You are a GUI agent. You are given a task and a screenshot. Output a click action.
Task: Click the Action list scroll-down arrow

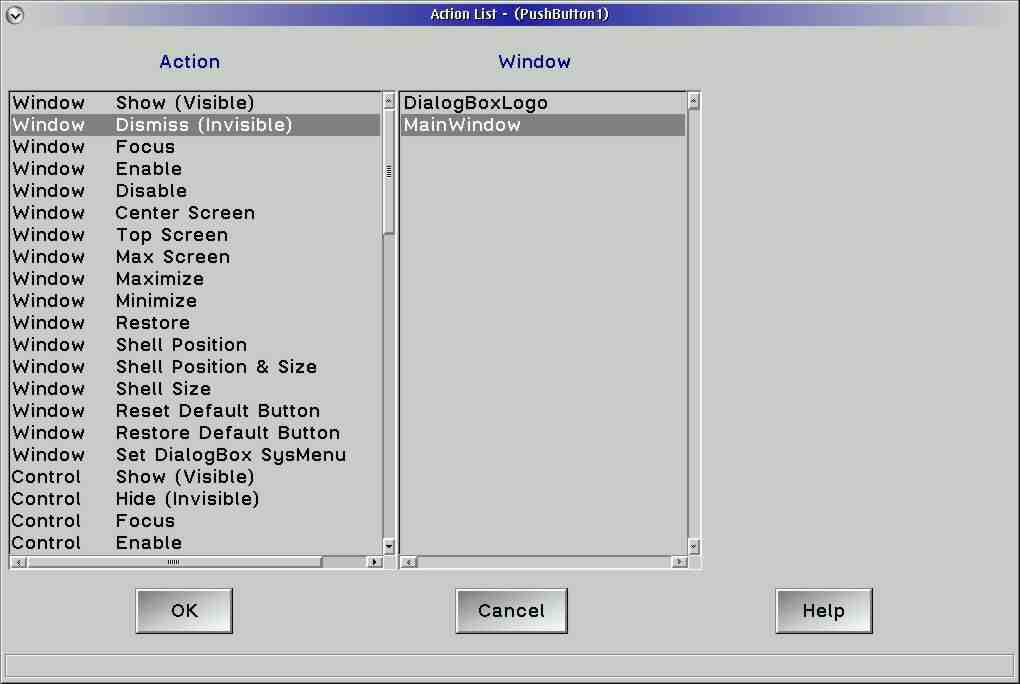389,546
